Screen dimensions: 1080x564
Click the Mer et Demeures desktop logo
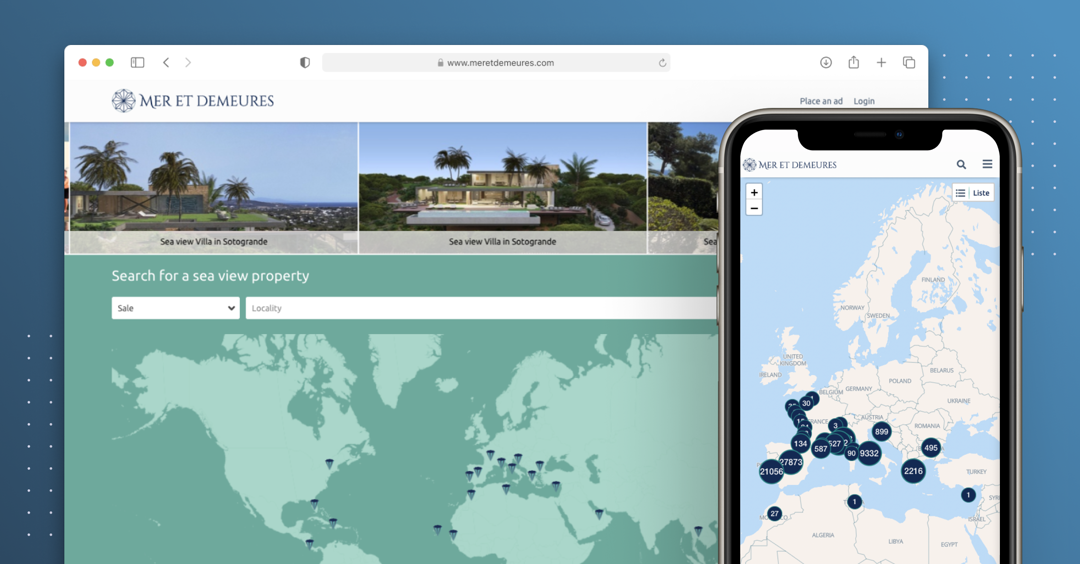(x=193, y=101)
